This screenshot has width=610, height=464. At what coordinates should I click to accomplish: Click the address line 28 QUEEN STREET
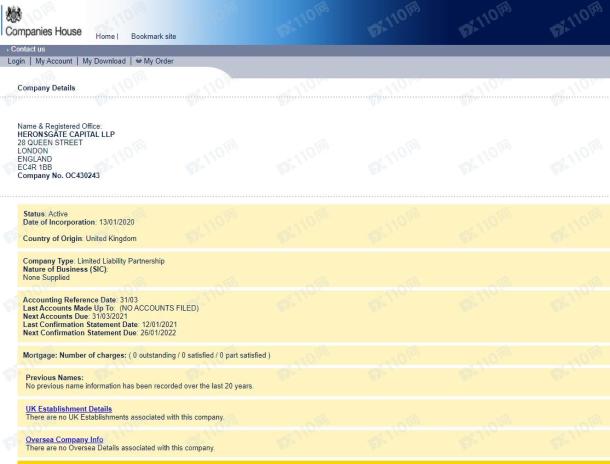click(x=50, y=142)
